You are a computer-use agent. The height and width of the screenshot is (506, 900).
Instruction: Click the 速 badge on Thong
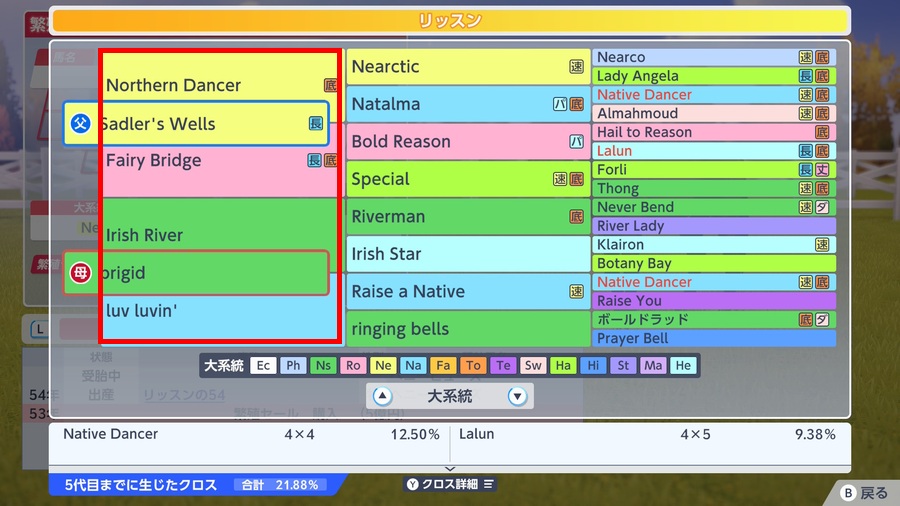tap(806, 188)
